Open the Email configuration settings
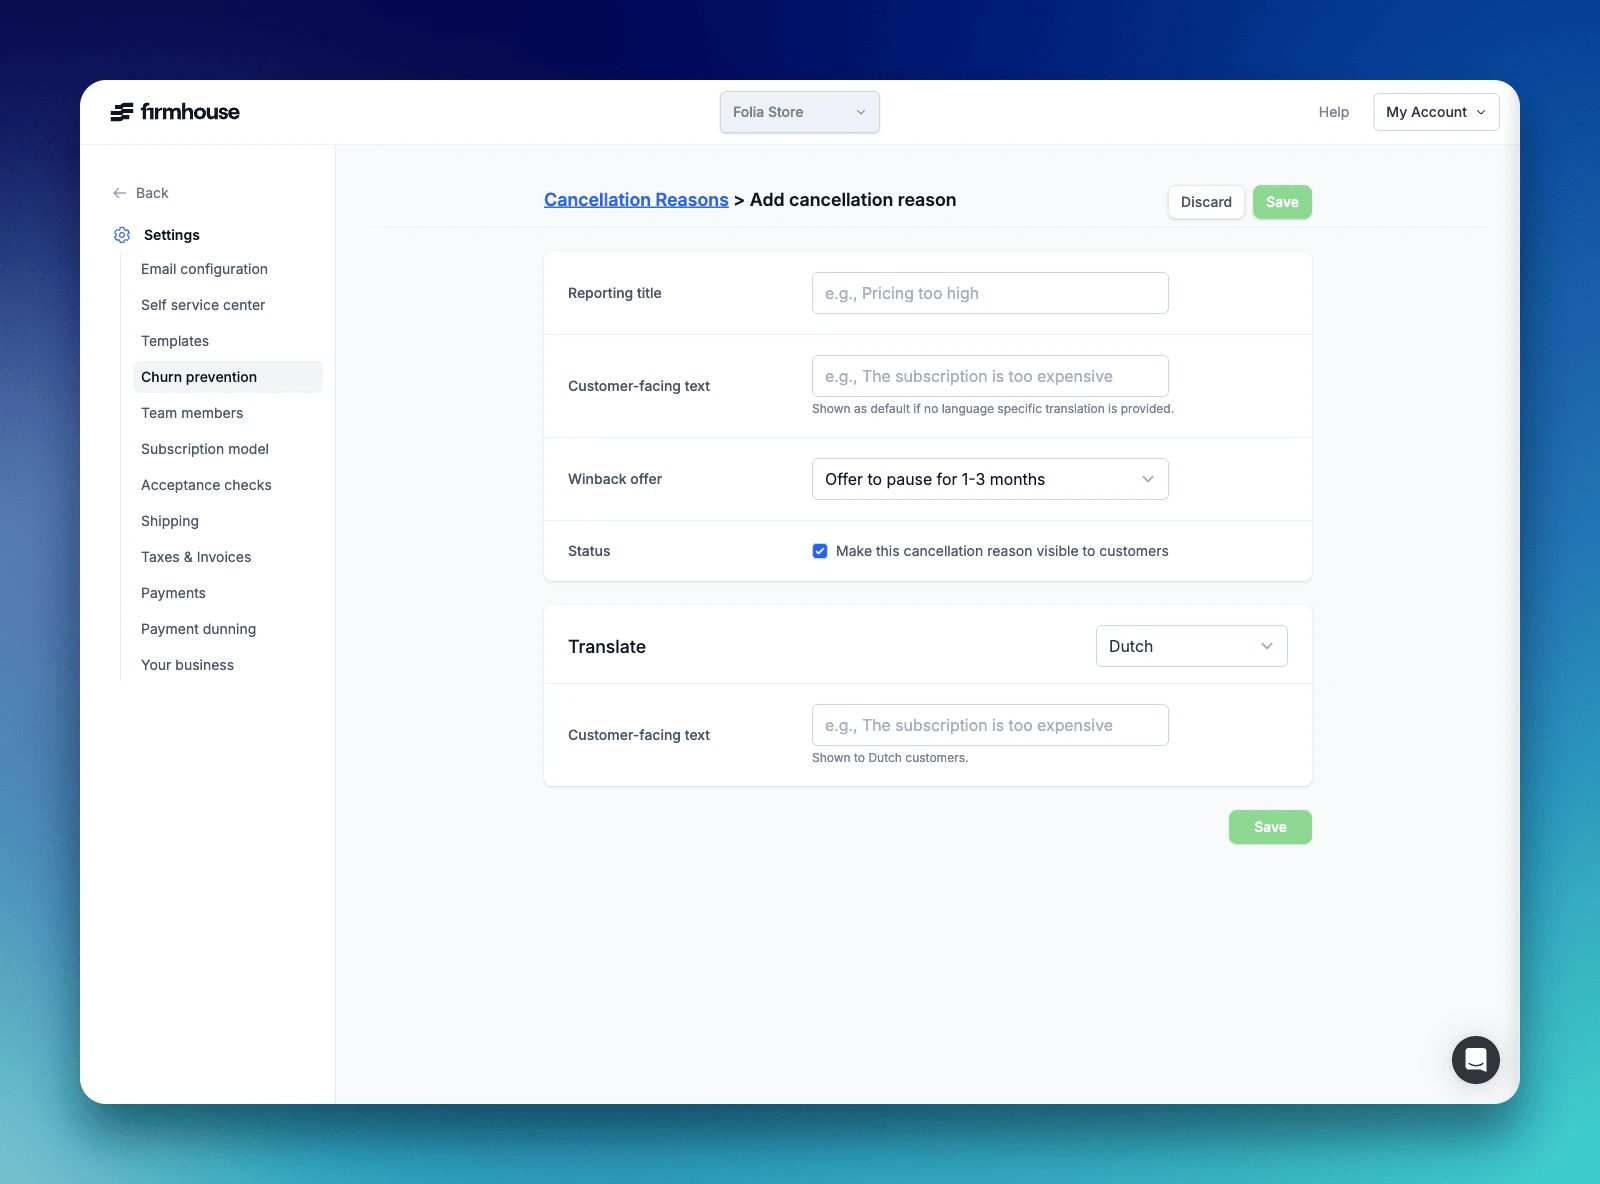Viewport: 1600px width, 1184px height. [204, 269]
